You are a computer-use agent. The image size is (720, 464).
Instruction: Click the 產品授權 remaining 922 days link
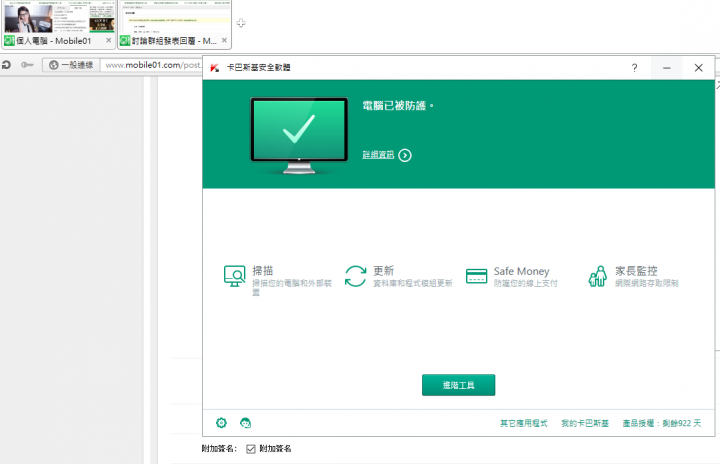coord(662,423)
